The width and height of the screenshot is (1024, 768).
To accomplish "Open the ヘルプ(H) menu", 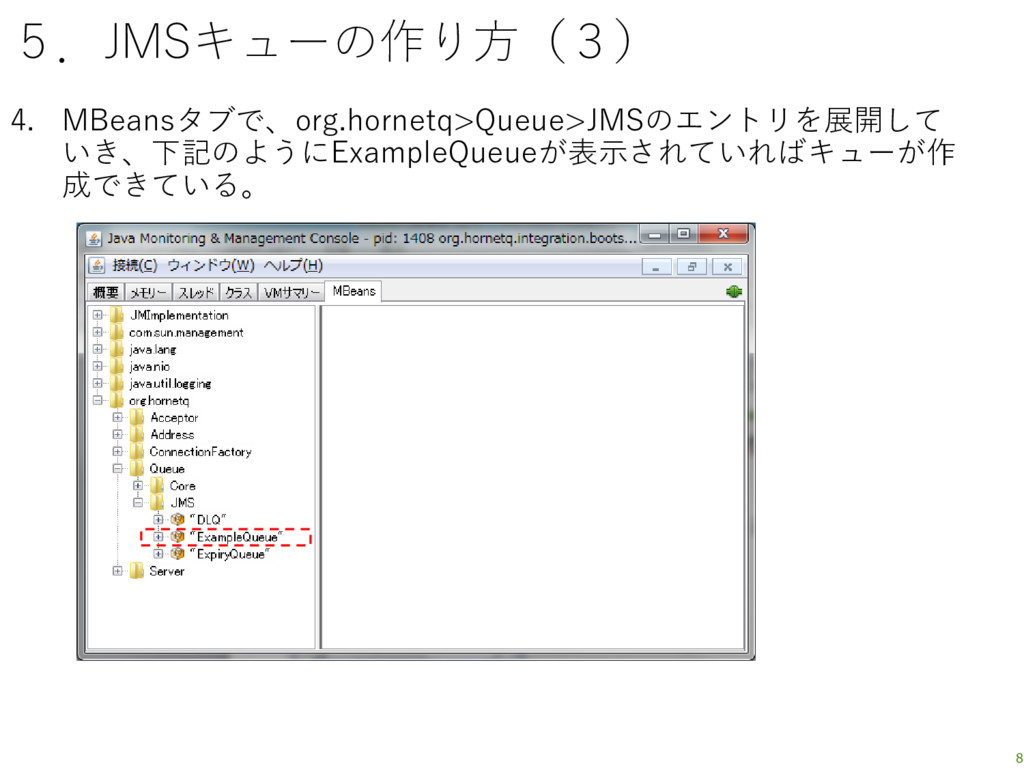I will point(293,266).
